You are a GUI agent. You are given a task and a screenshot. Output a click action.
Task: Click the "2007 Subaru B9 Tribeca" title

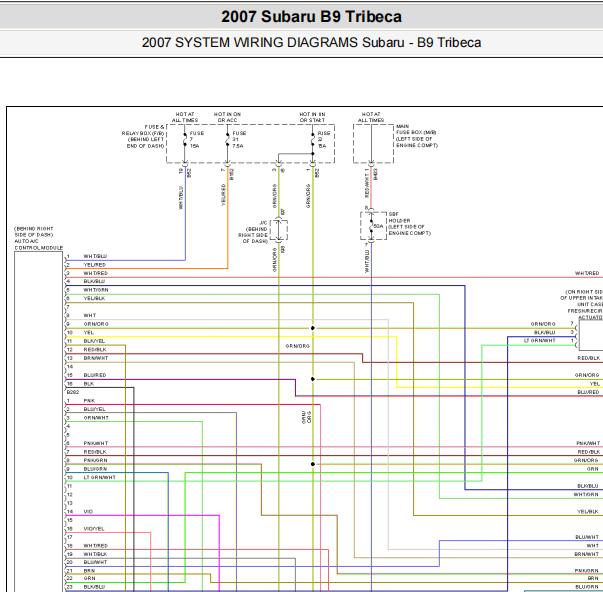[311, 17]
